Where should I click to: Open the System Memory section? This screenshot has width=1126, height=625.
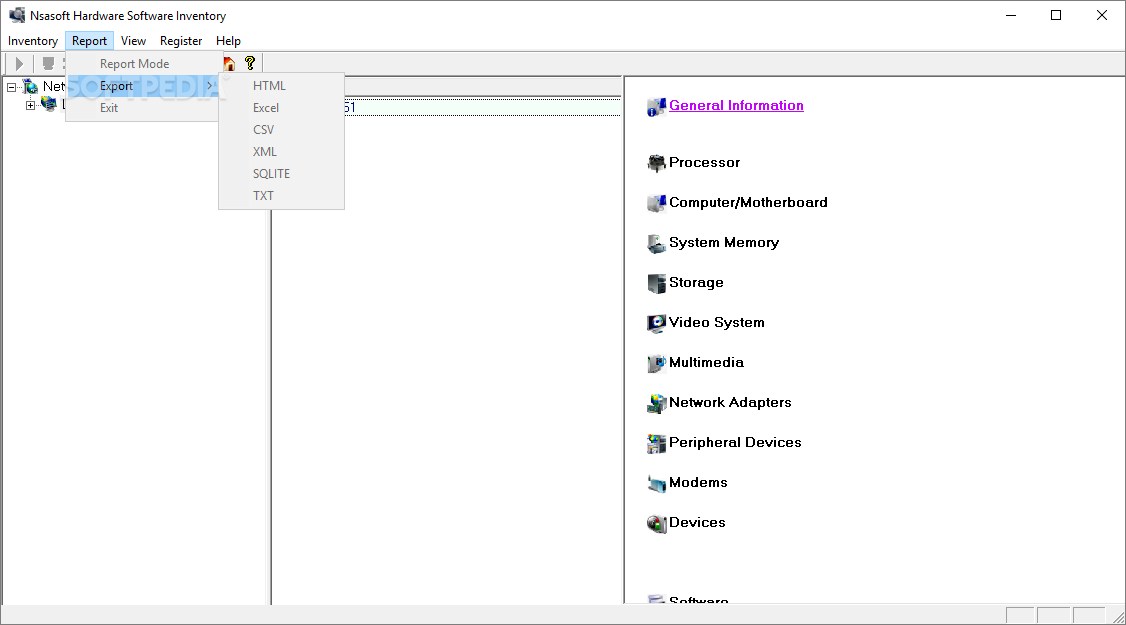click(724, 243)
